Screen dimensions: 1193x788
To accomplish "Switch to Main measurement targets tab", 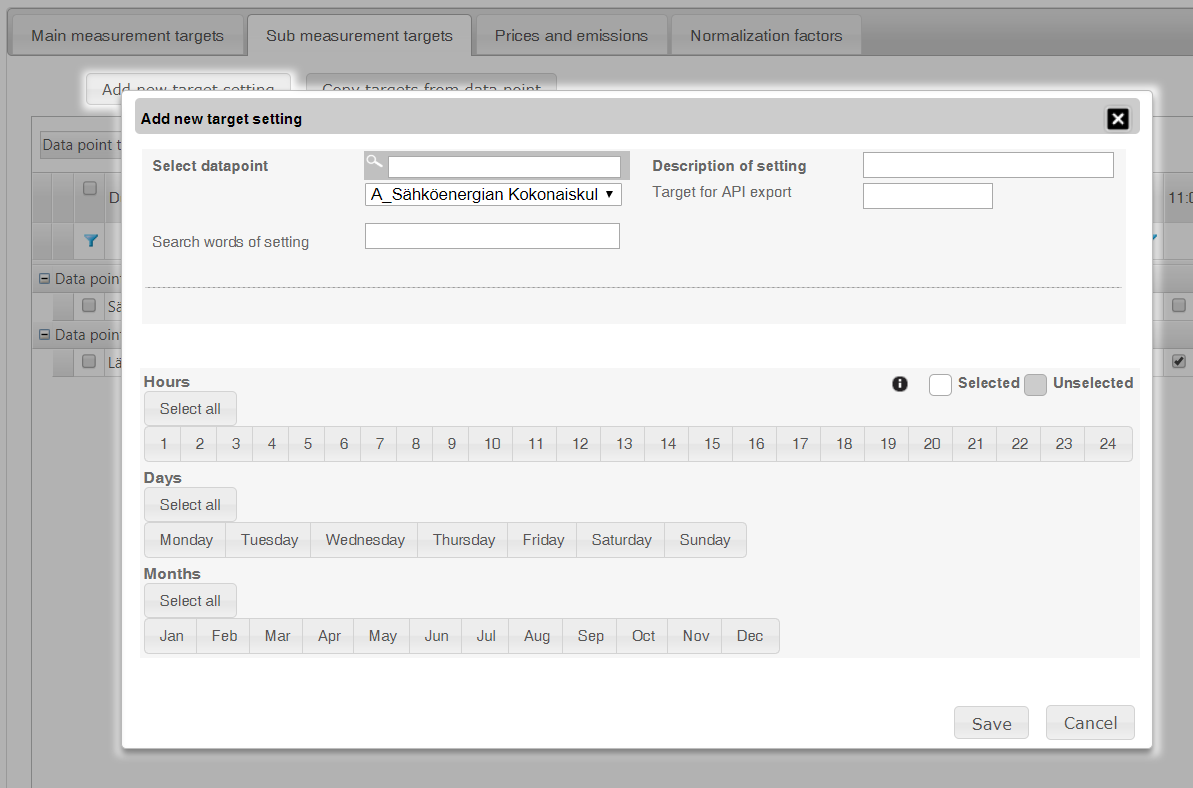I will 127,36.
